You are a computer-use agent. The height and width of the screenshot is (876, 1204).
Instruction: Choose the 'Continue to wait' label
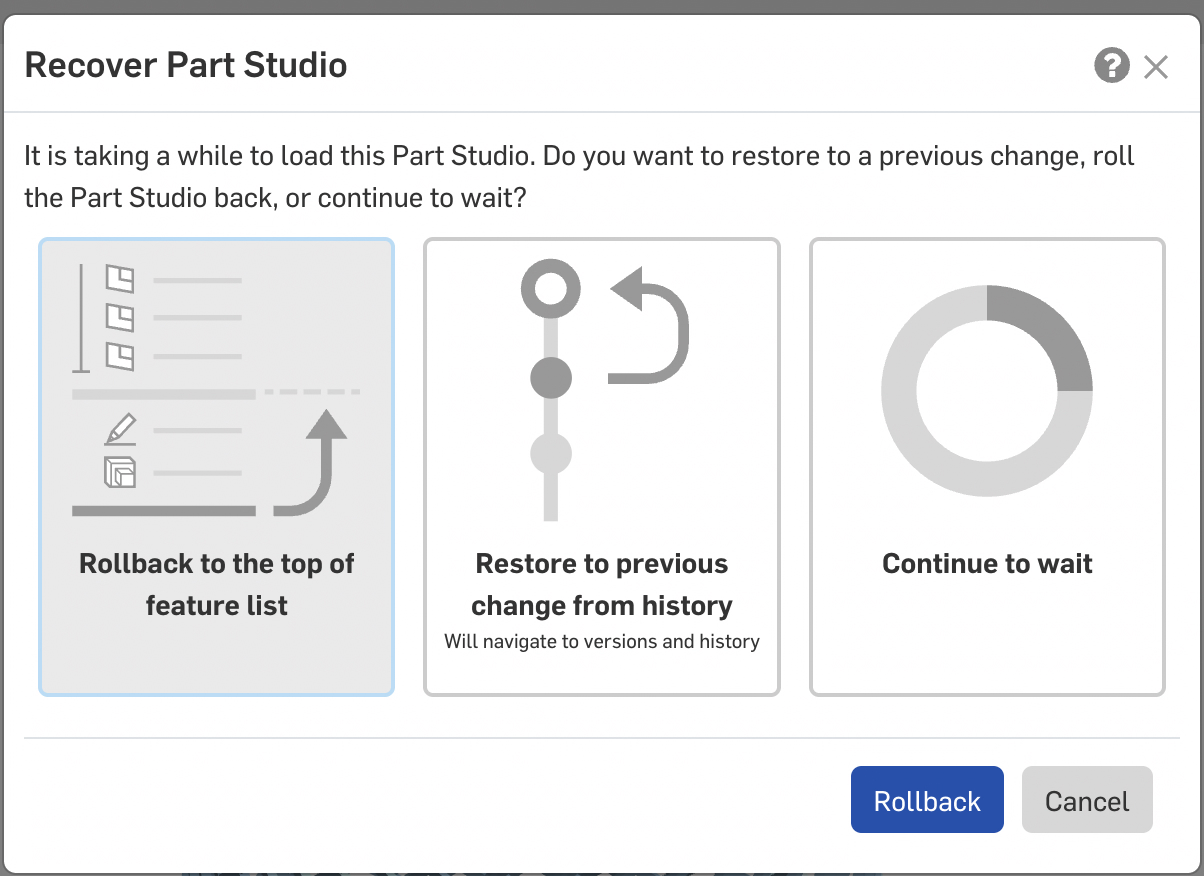coord(987,564)
